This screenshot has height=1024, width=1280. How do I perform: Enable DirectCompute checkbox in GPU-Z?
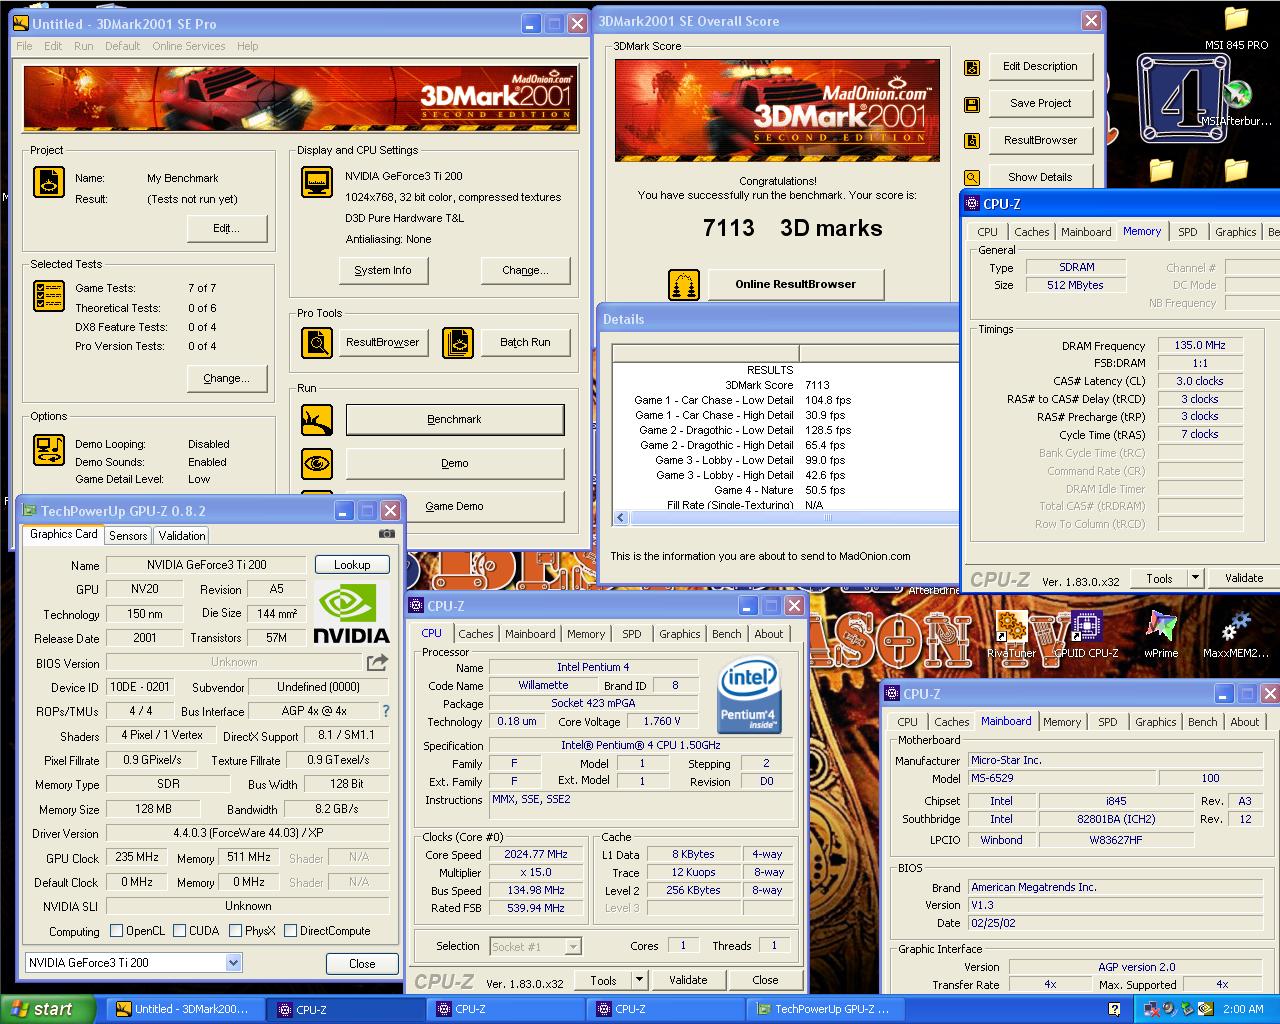point(290,931)
